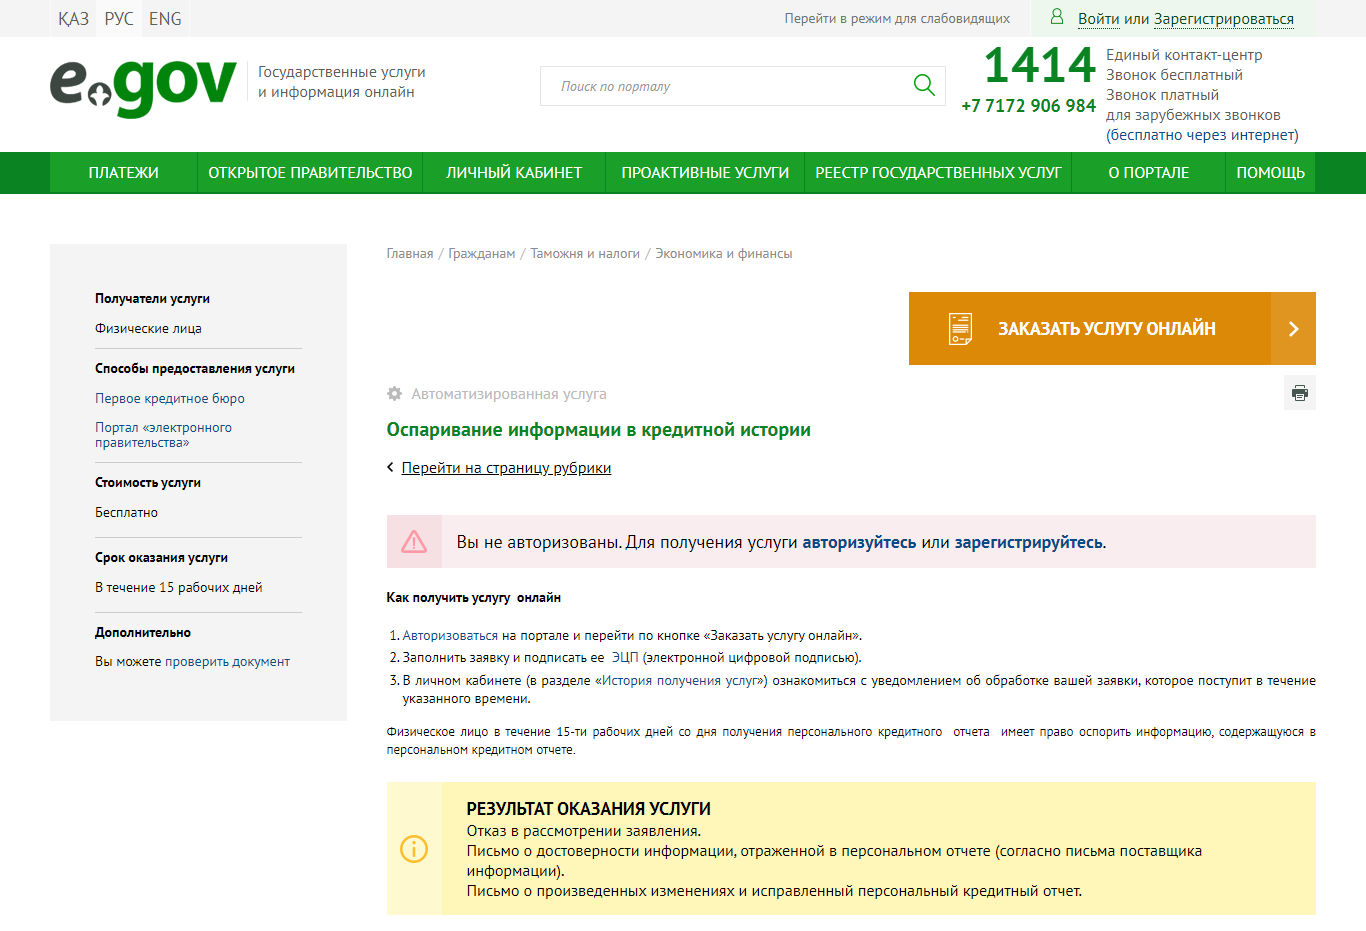This screenshot has height=931, width=1366.
Task: Open ПРОАКТИВНЫЕ УСЛУГИ menu
Action: pyautogui.click(x=705, y=173)
